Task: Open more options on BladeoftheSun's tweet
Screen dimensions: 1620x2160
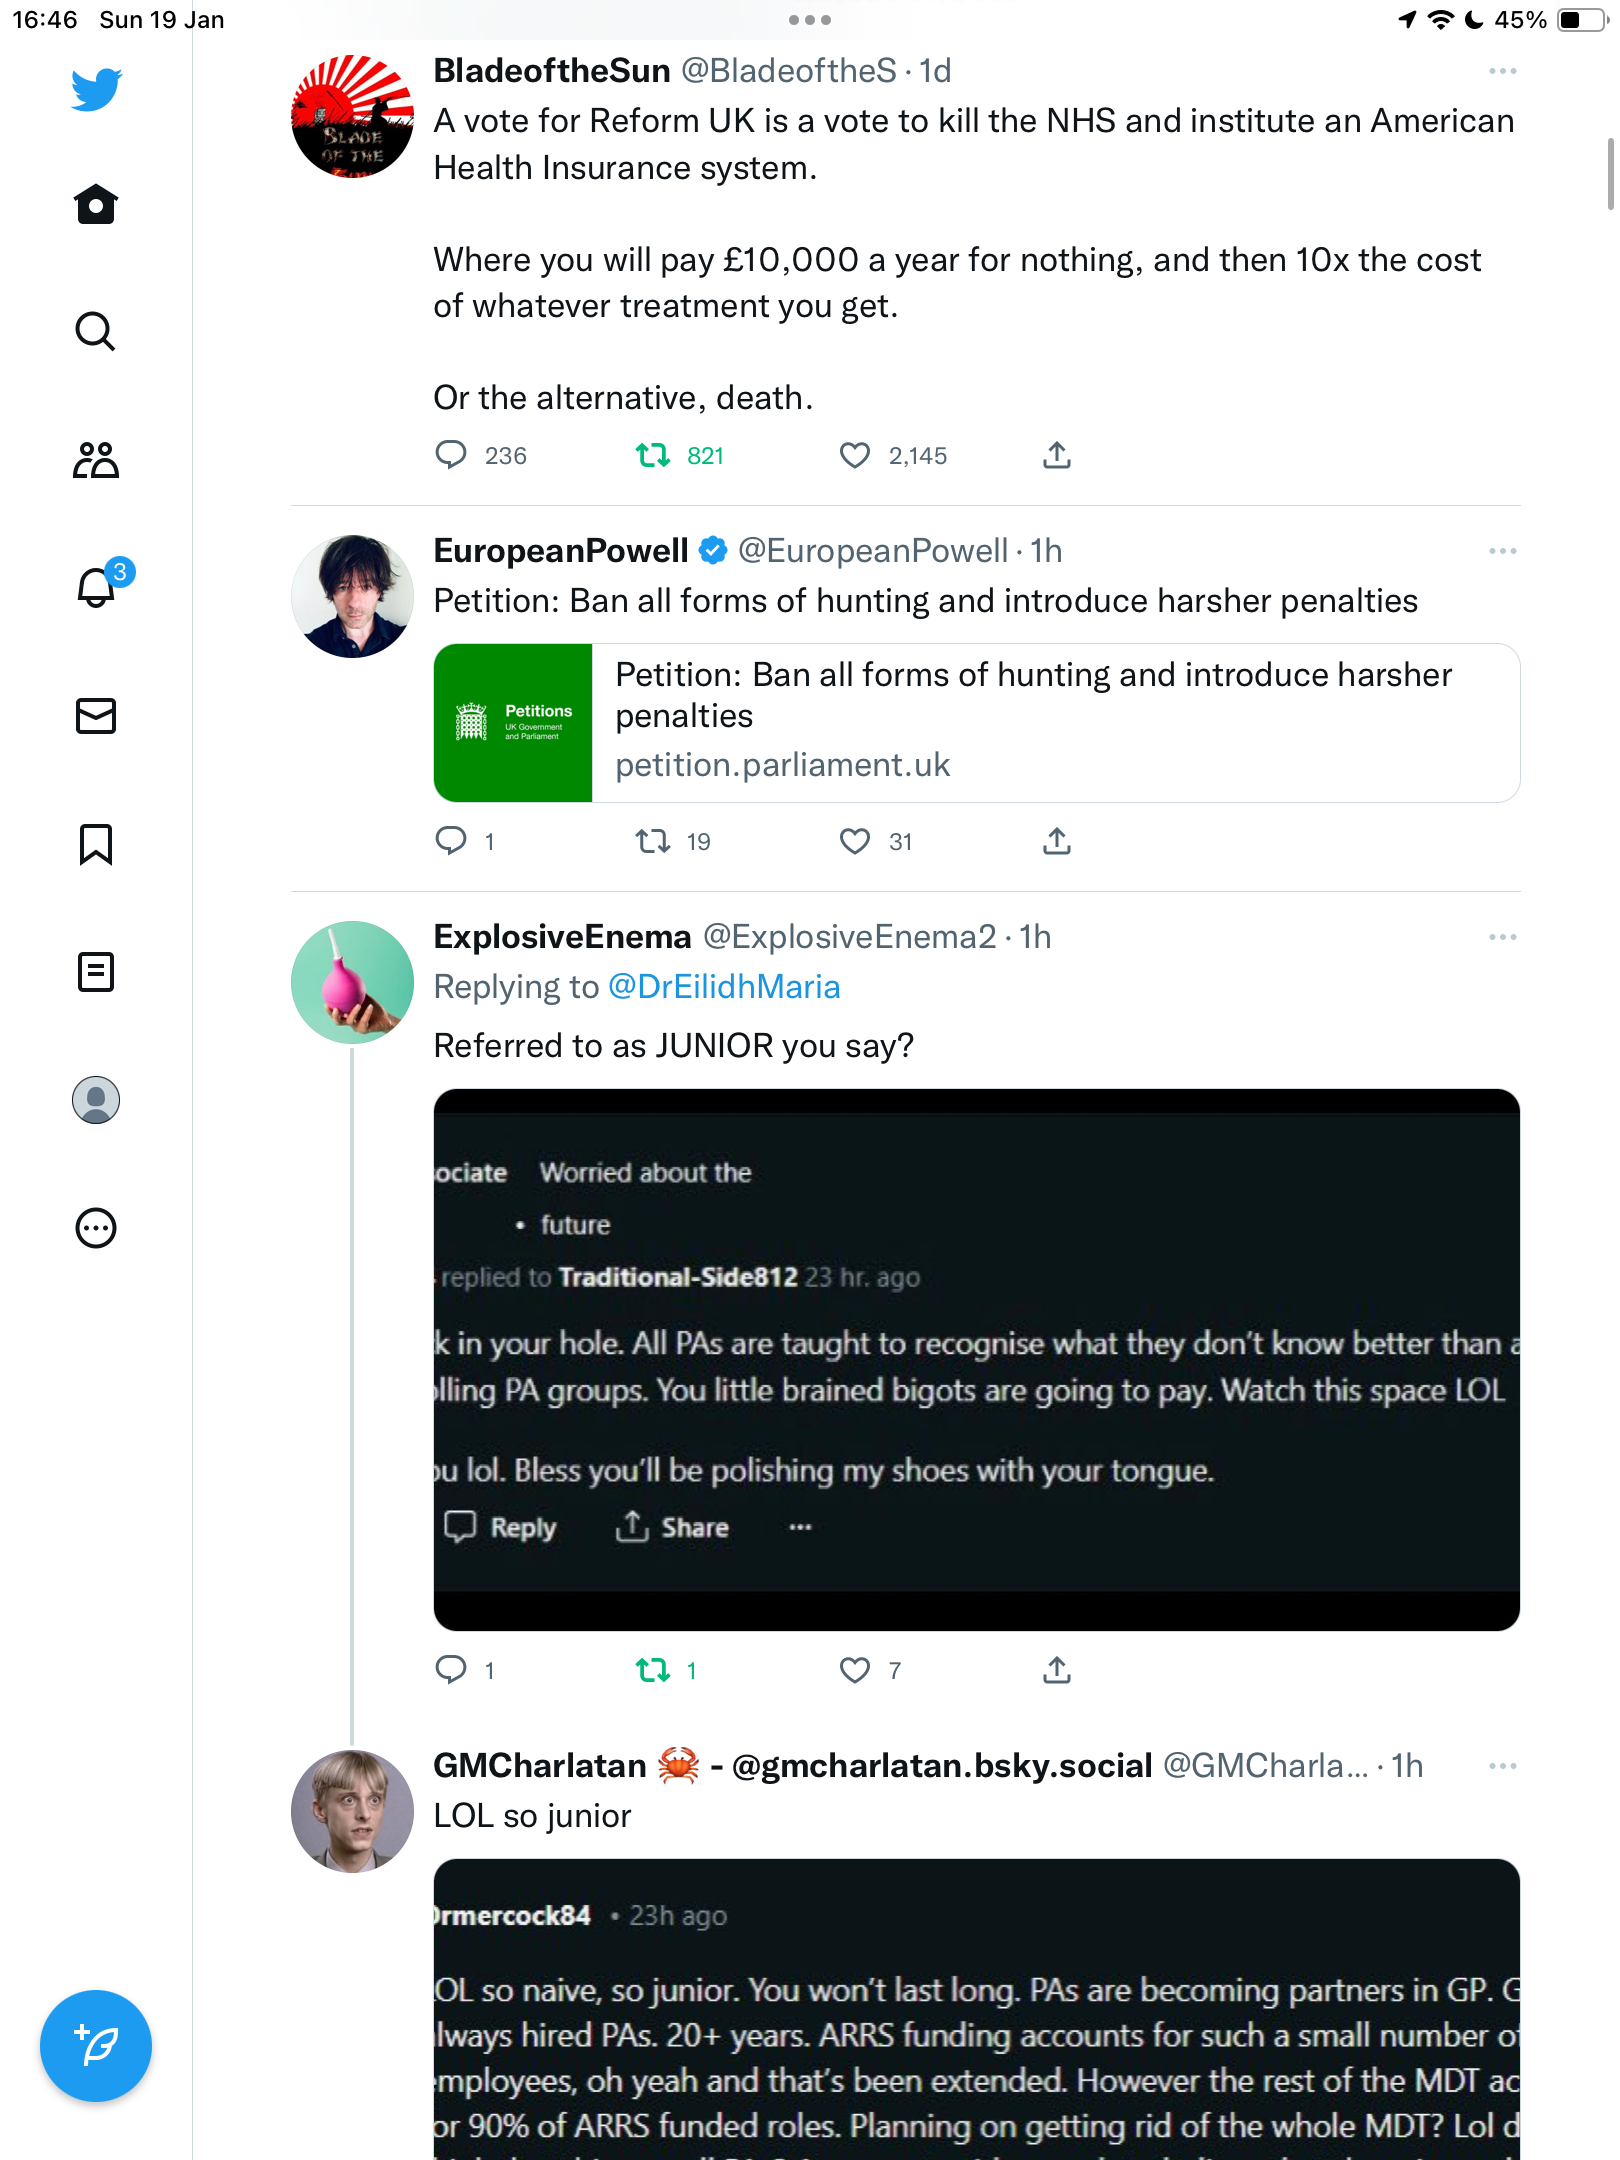Action: (x=1502, y=71)
